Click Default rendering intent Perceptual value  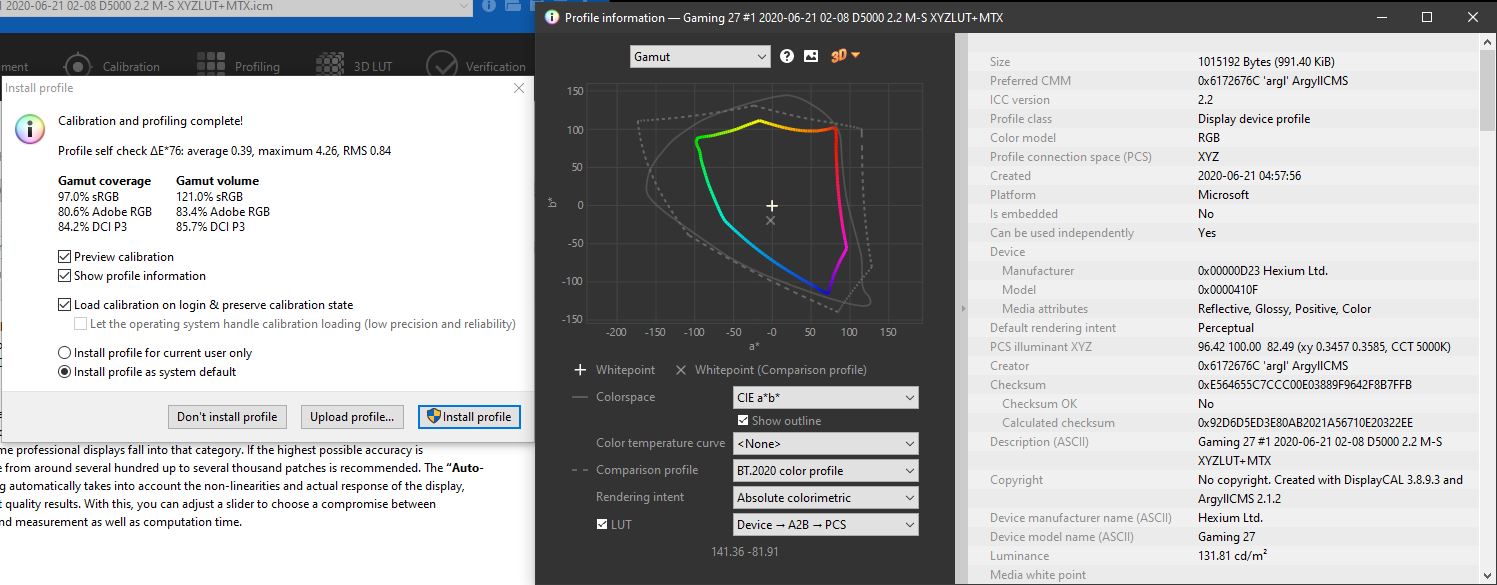click(x=1226, y=328)
